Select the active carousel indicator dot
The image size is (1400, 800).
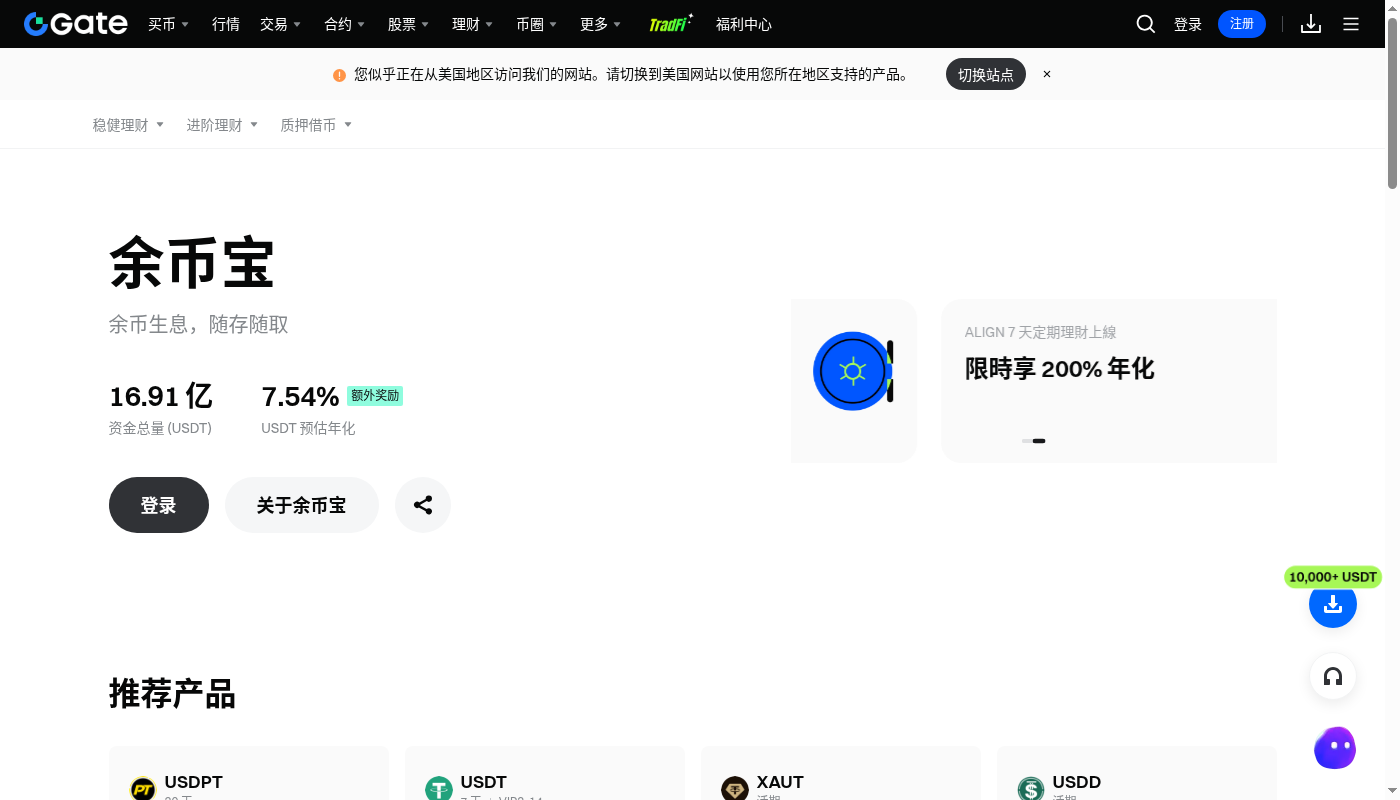tap(1039, 441)
